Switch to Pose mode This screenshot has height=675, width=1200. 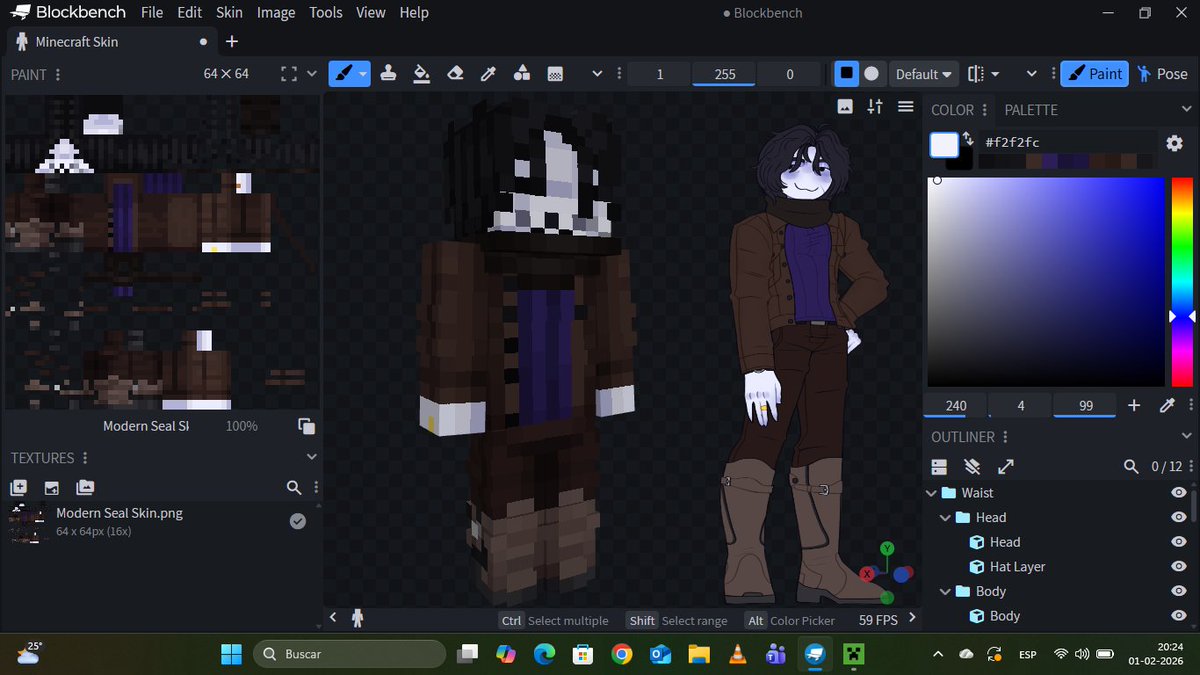coord(1162,74)
